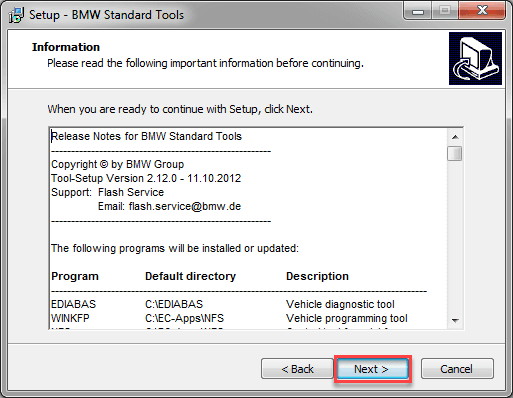The height and width of the screenshot is (398, 513).
Task: Click the release notes scrollbar thumb
Action: coord(455,153)
